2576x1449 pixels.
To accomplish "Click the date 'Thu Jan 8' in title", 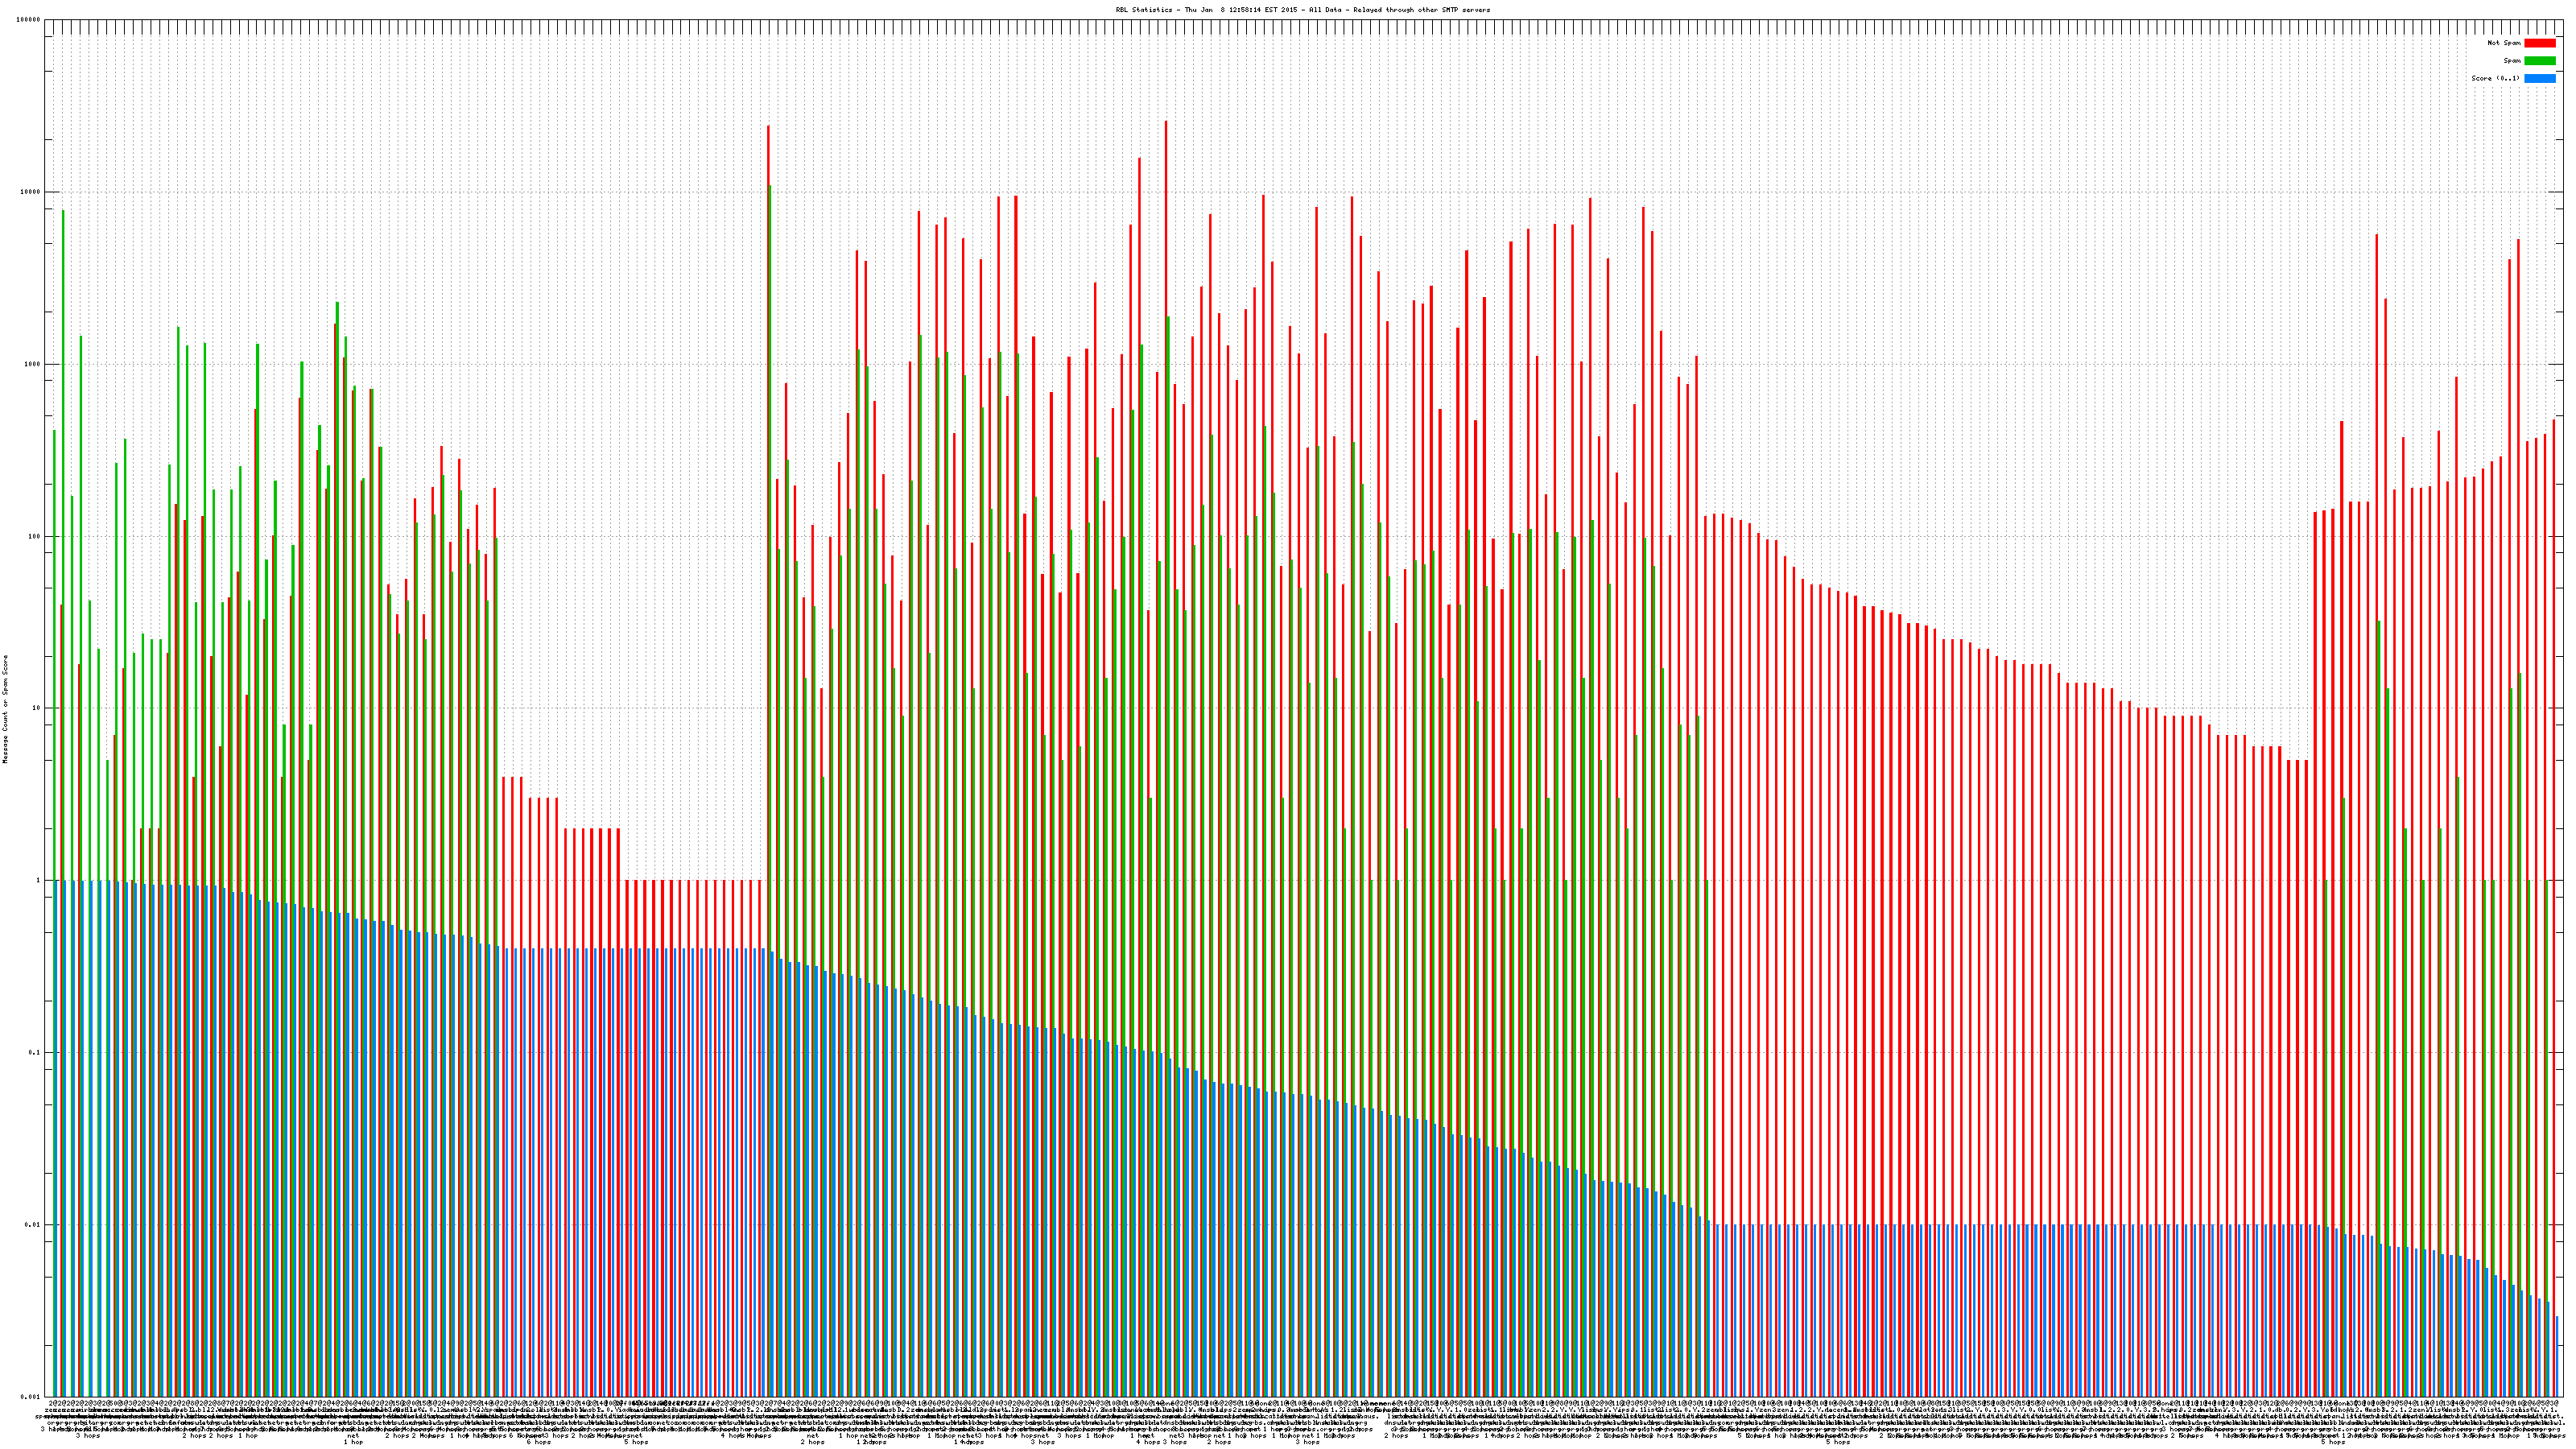I will [1206, 10].
